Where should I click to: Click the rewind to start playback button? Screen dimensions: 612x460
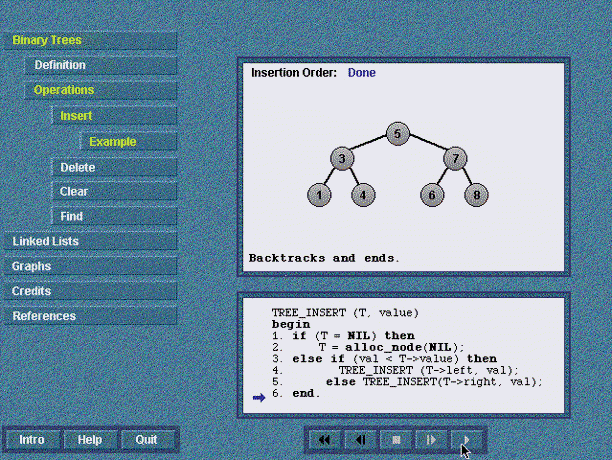(324, 440)
